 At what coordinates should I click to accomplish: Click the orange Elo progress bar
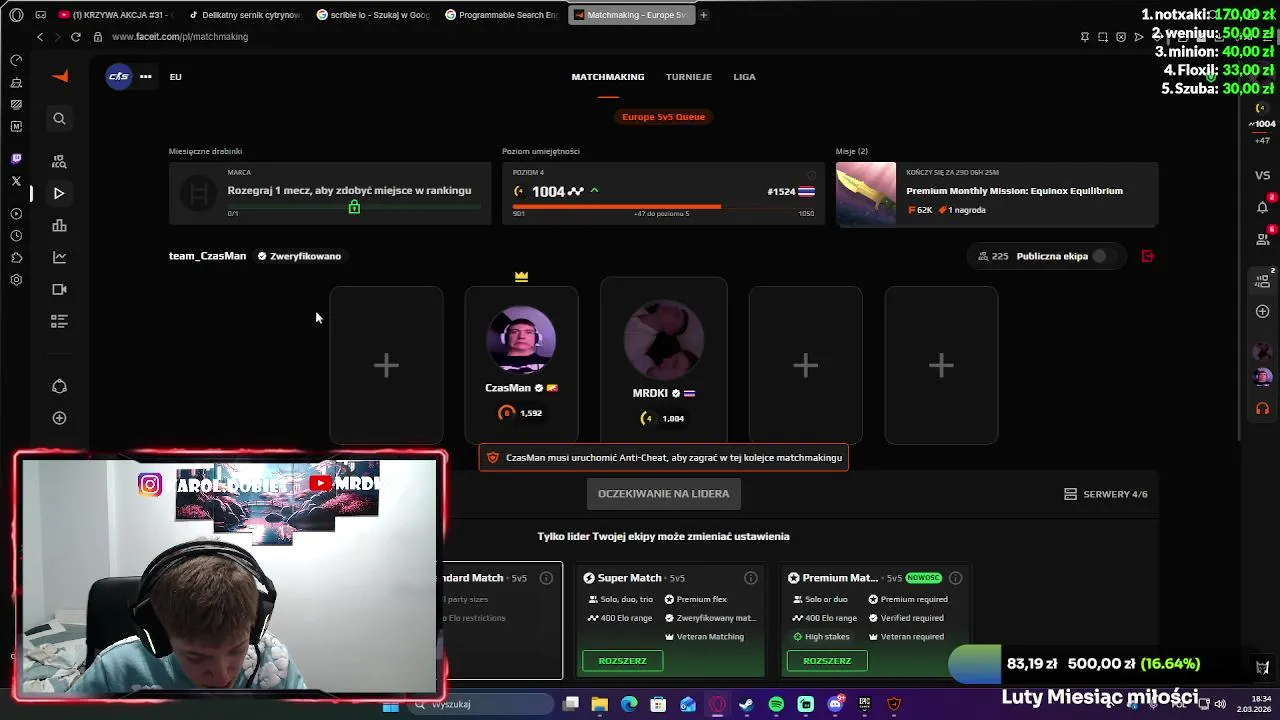616,207
